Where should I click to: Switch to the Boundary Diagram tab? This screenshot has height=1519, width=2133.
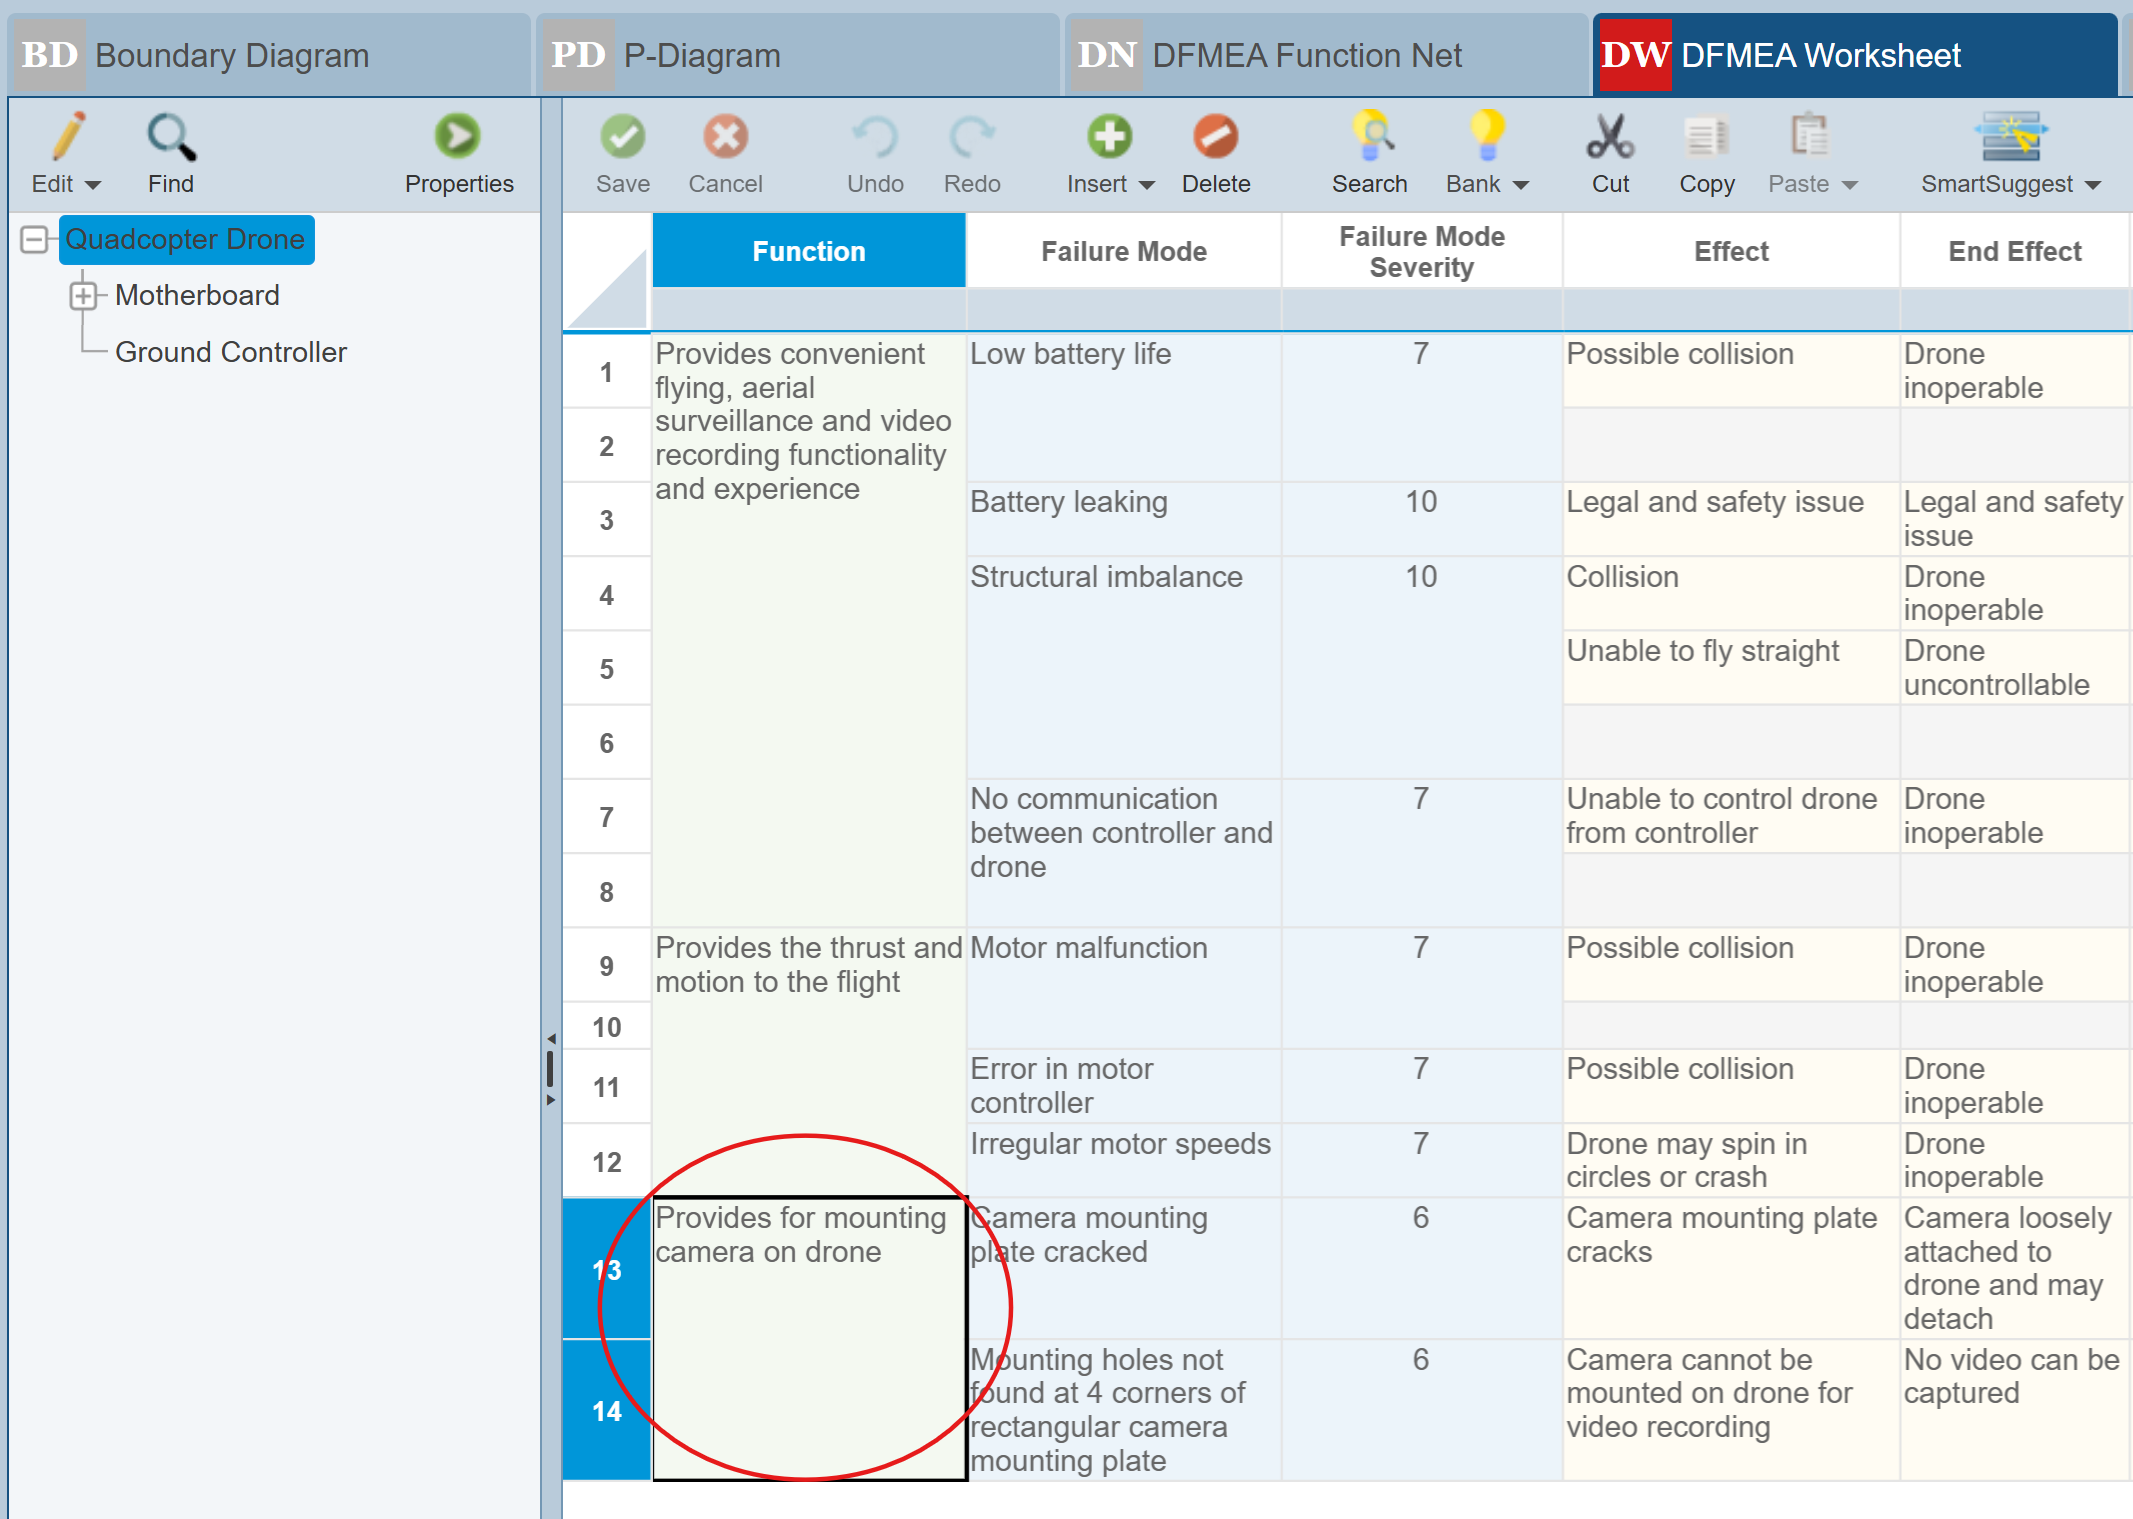coord(232,56)
